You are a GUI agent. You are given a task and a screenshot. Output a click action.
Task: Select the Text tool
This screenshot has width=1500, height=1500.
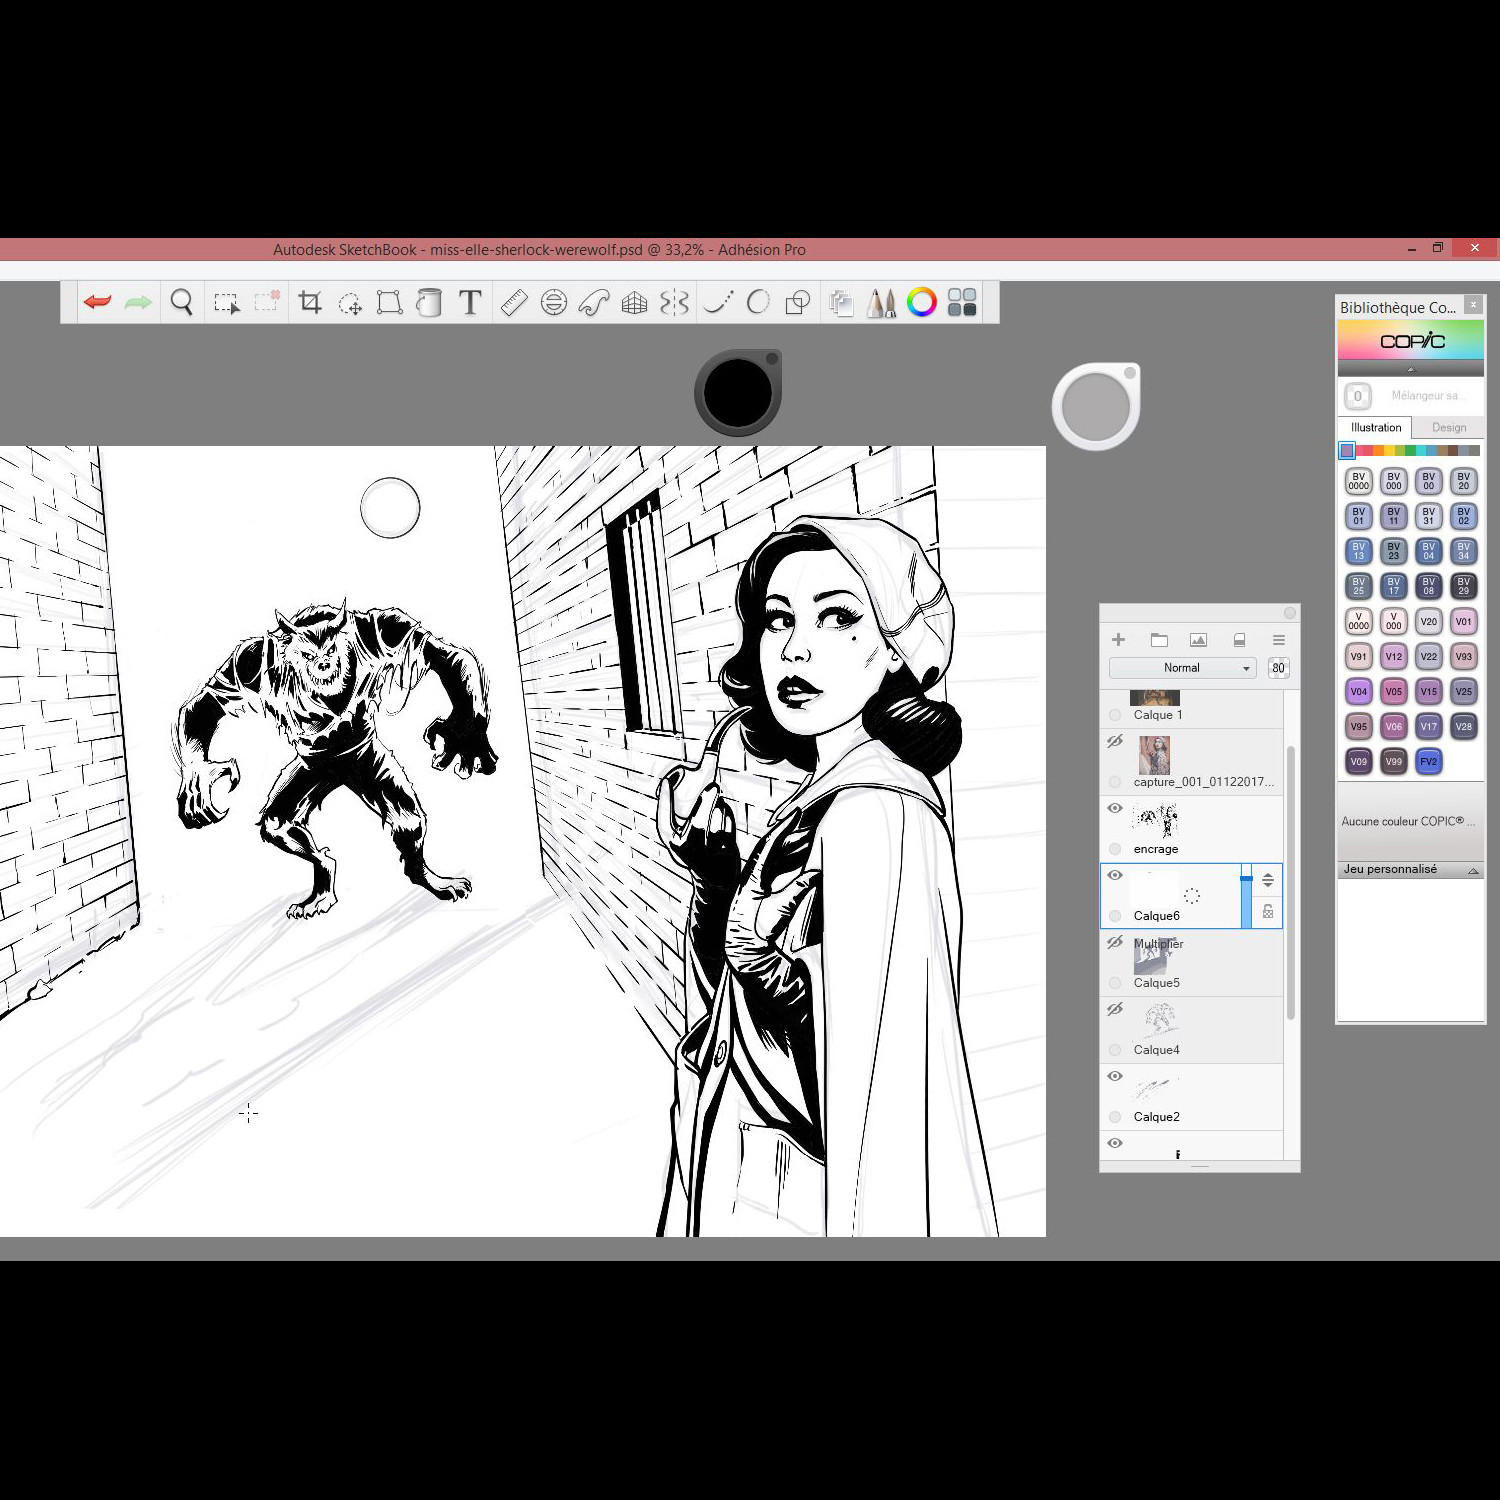coord(470,302)
